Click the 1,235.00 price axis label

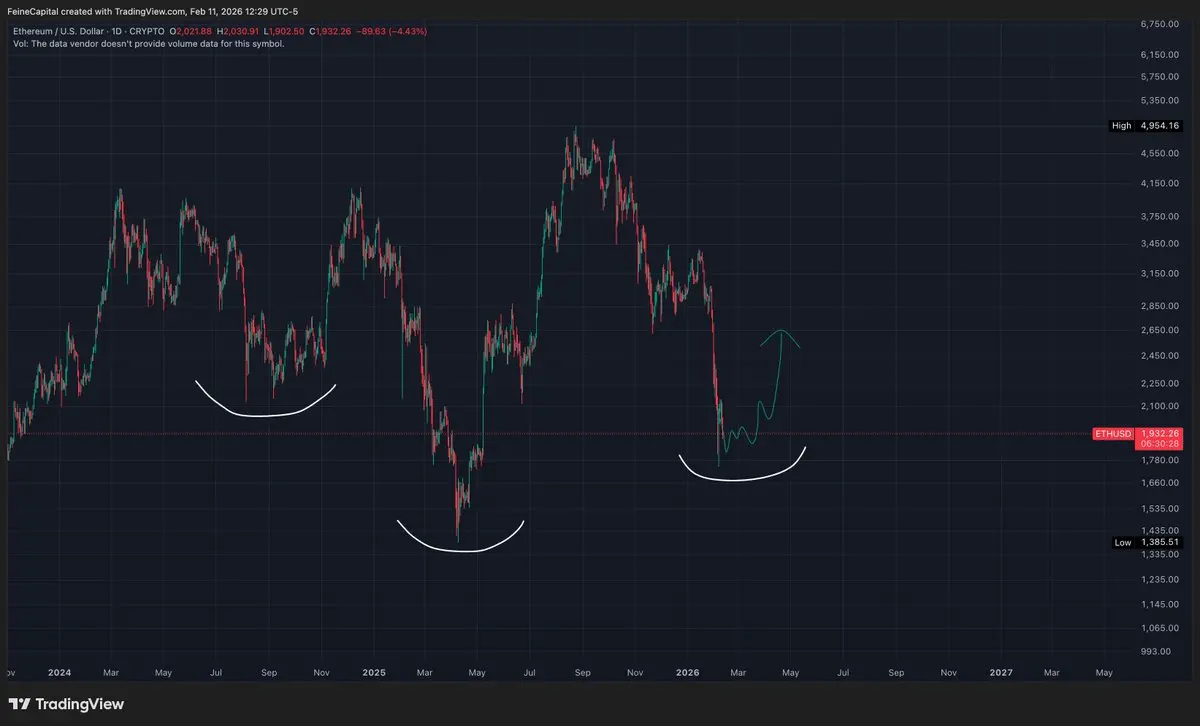1160,579
